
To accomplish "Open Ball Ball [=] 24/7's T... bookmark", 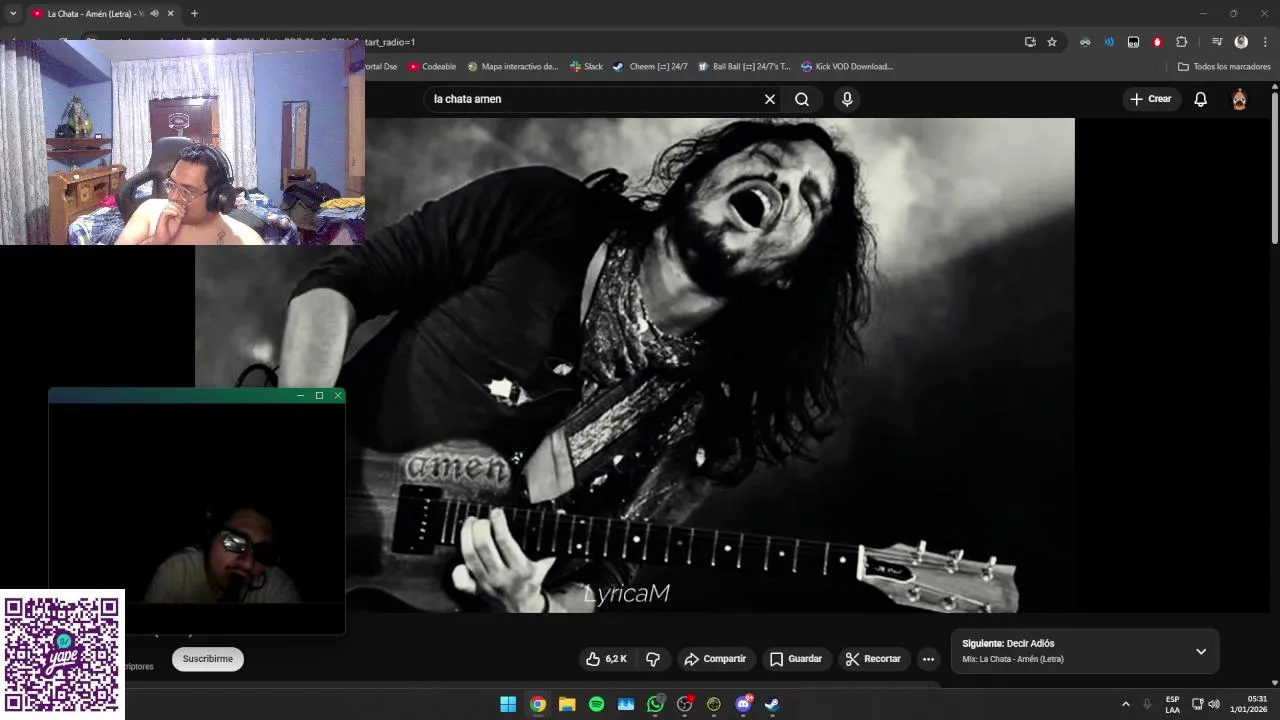I will (x=744, y=67).
